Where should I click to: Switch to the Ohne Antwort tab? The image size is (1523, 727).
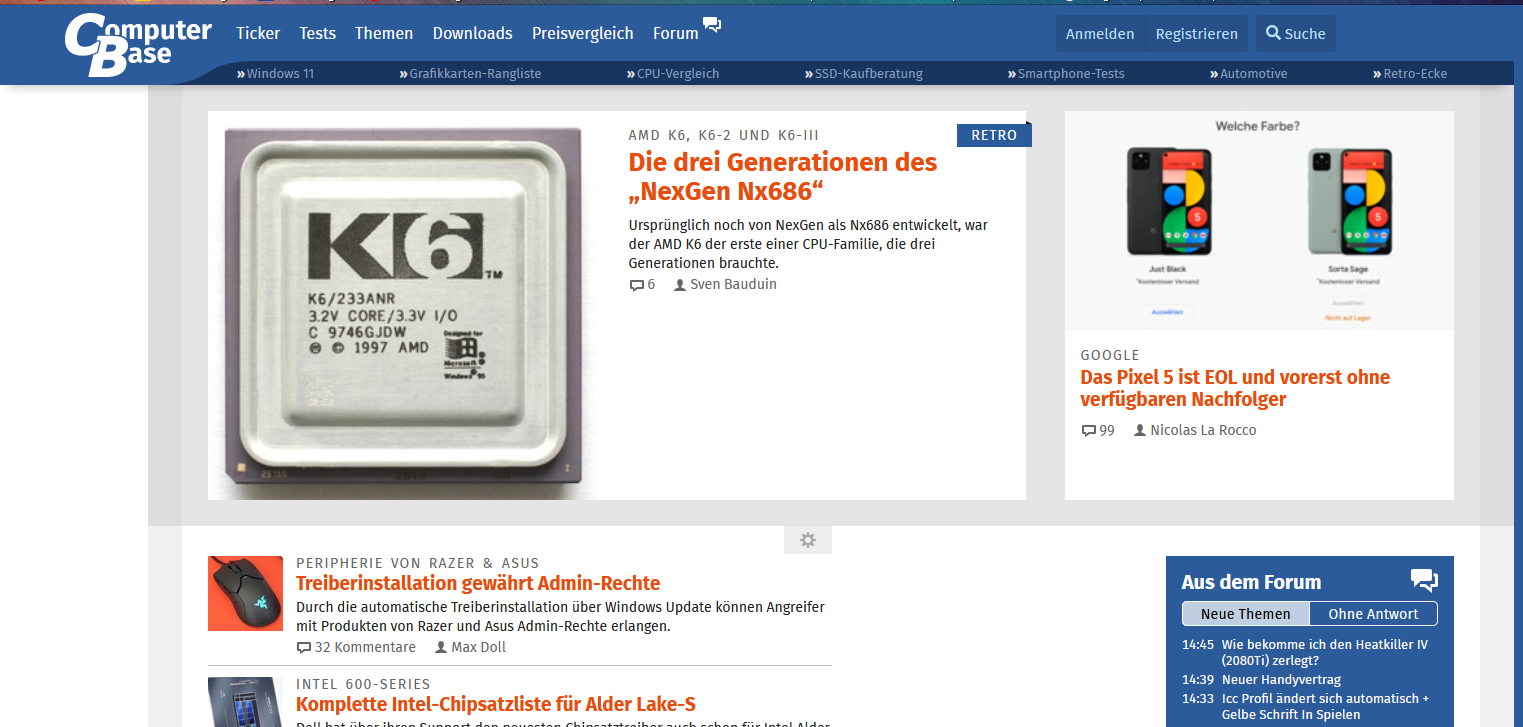1374,614
